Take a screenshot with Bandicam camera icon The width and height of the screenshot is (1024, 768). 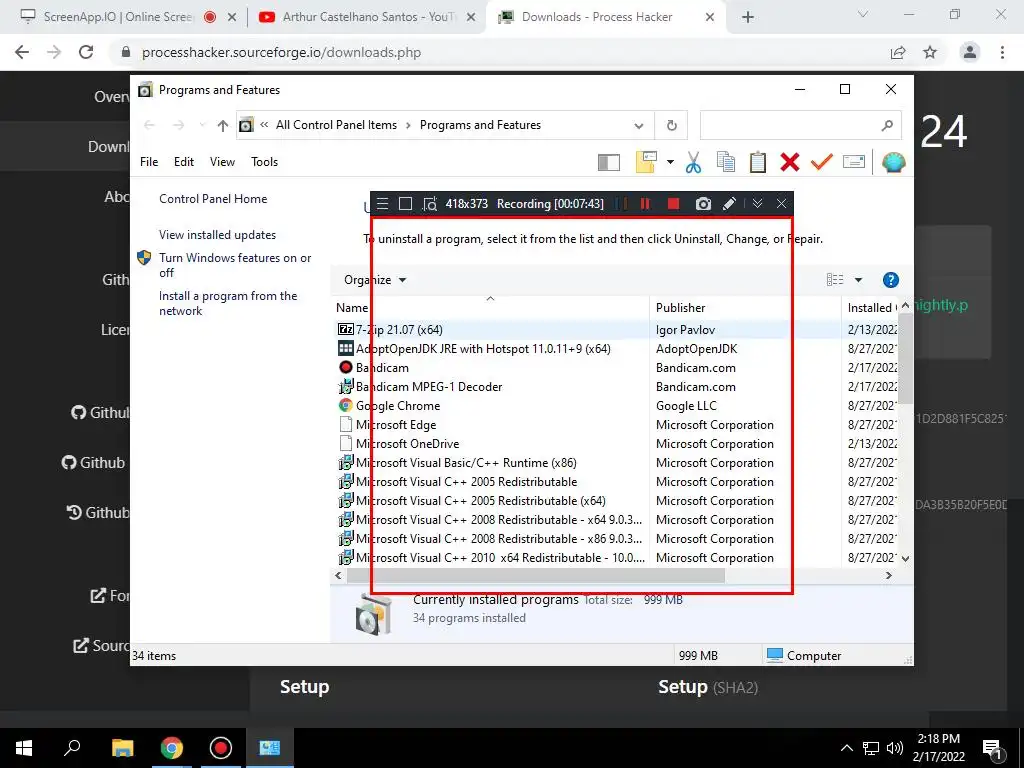tap(703, 204)
